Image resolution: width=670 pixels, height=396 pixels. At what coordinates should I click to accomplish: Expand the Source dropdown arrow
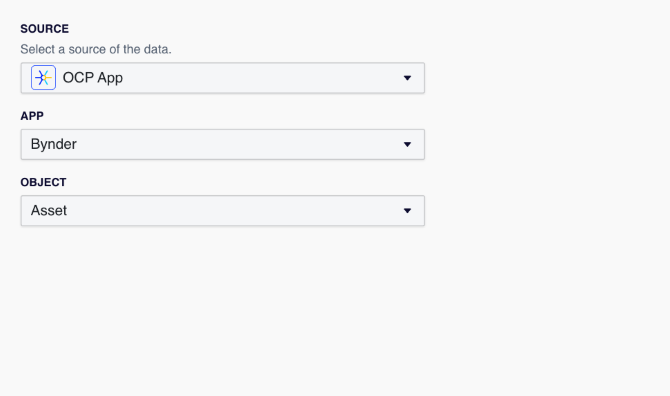407,78
